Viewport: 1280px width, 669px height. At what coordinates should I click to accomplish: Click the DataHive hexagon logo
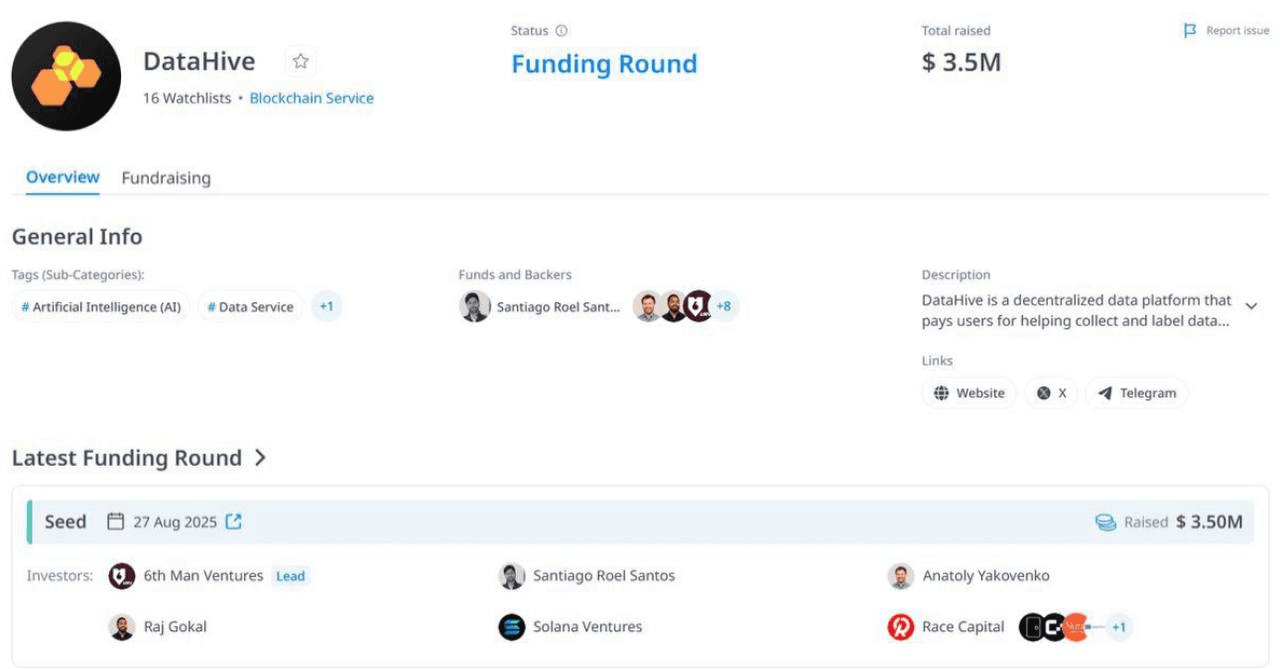(x=66, y=76)
